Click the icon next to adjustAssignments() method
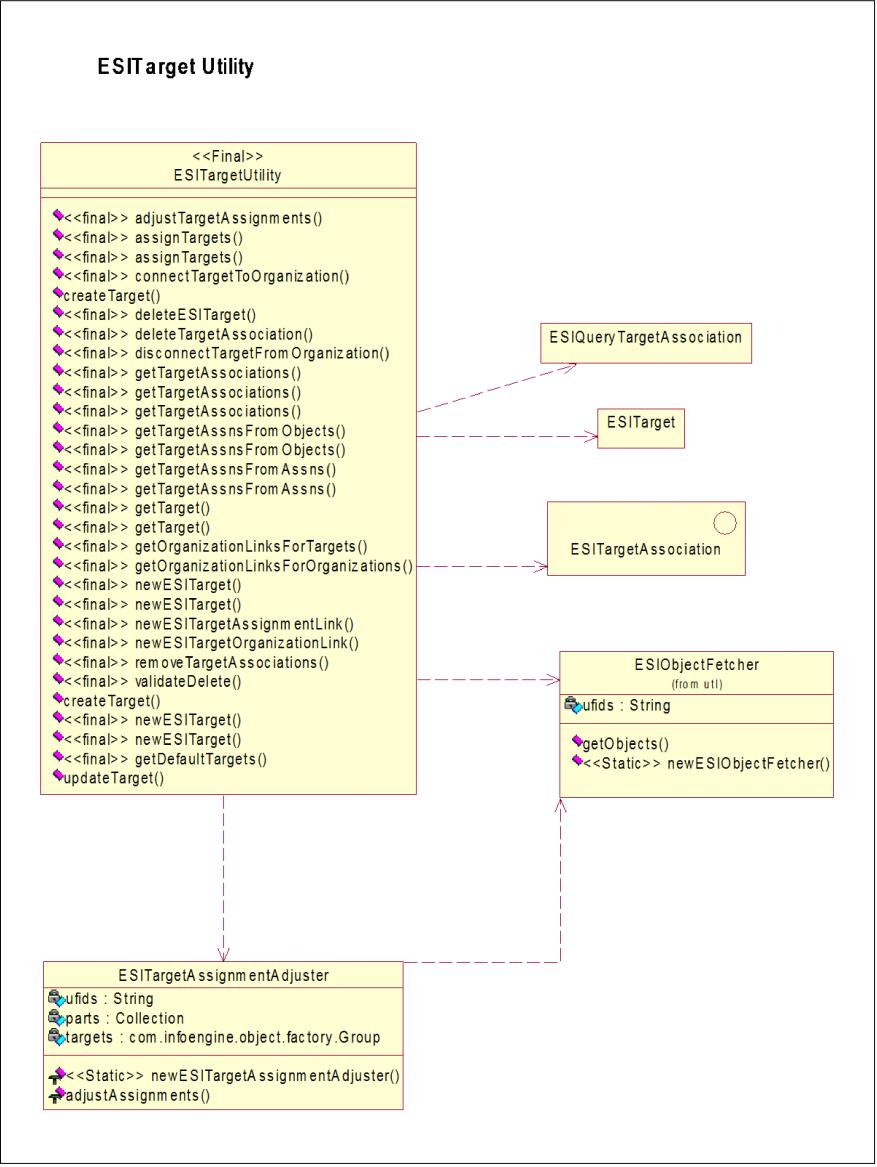This screenshot has height=1167, width=877. click(x=57, y=1096)
